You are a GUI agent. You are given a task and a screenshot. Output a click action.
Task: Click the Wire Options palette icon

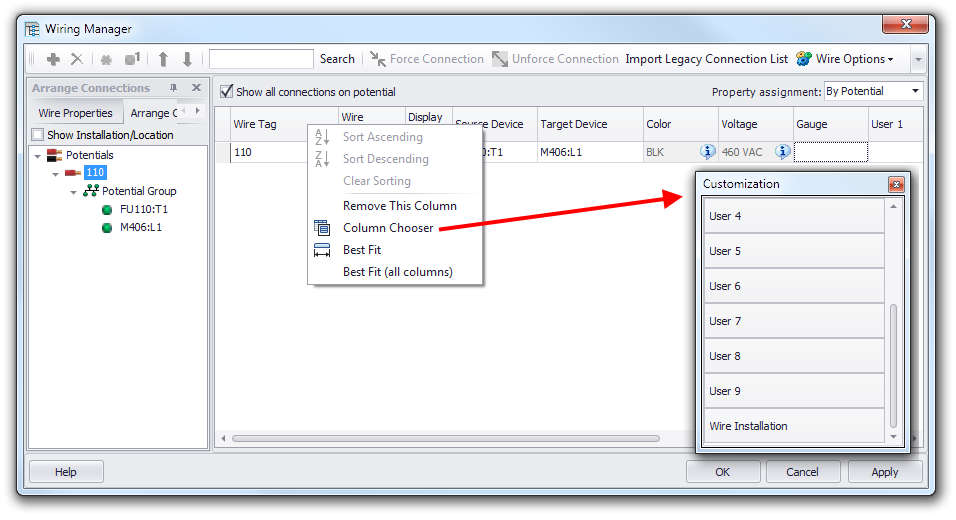point(804,59)
